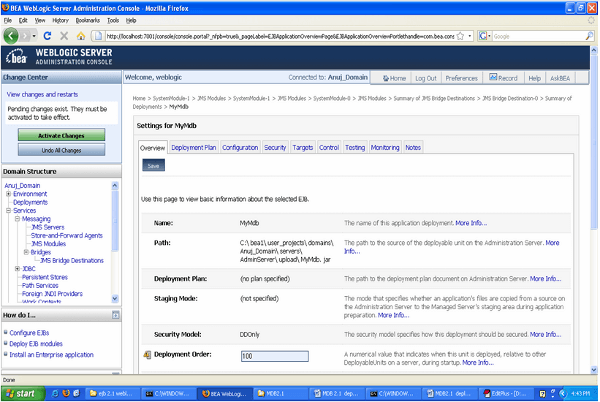Switch to the Security tab

click(x=275, y=148)
